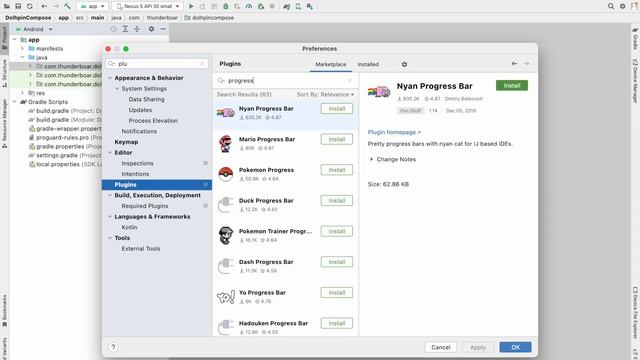The image size is (640, 360).
Task: Select settings.gradle in project tree
Action: tap(57, 155)
